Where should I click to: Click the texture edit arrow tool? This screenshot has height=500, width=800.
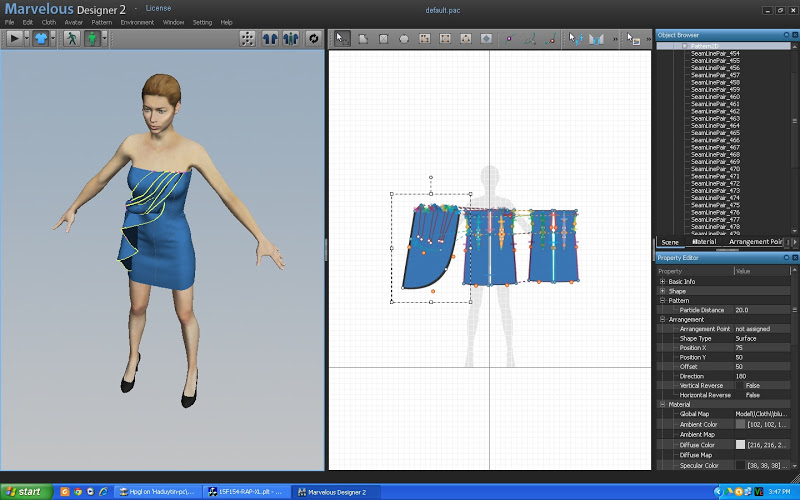point(633,39)
